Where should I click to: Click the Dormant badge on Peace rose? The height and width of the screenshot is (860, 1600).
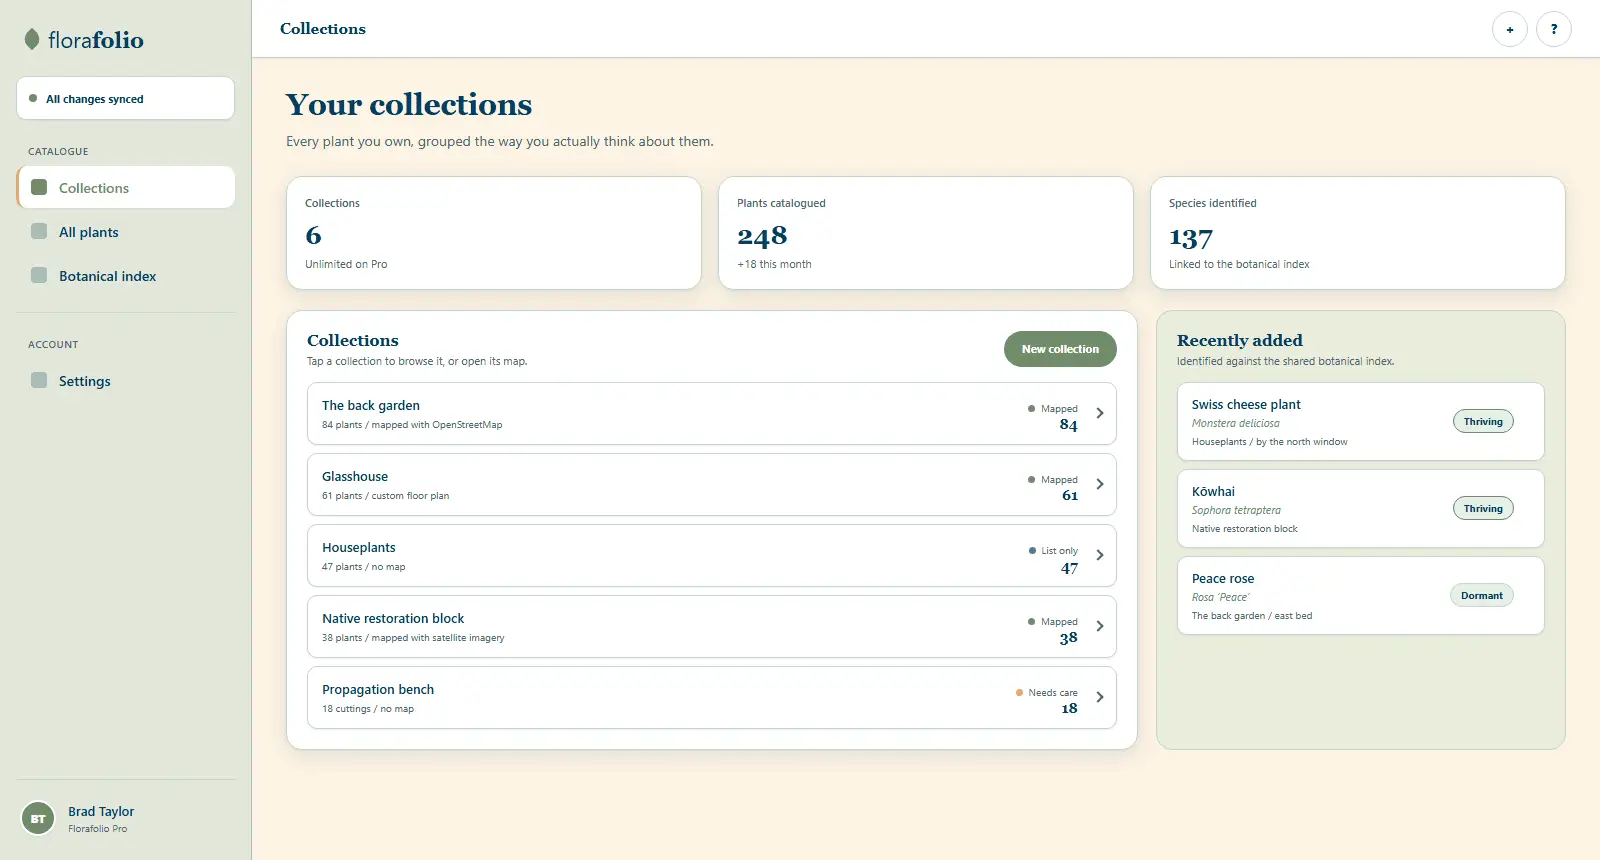pos(1482,595)
